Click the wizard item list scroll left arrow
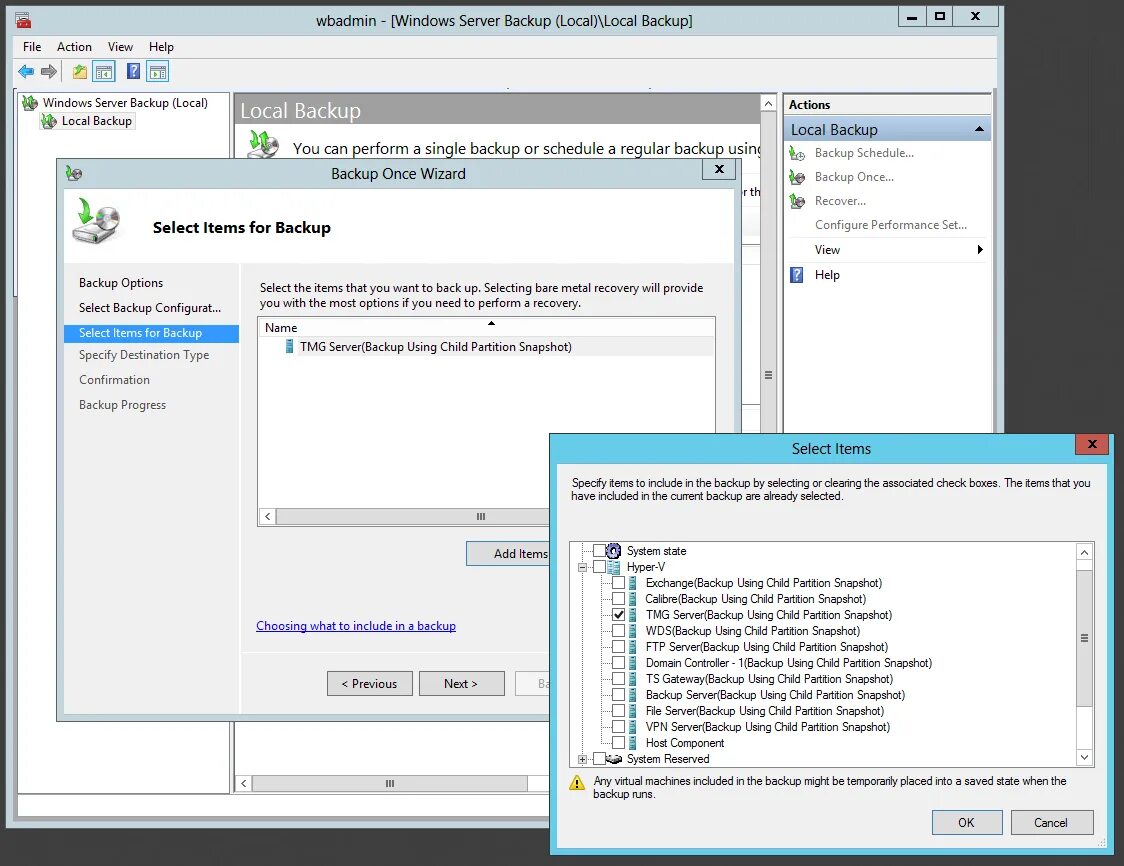Viewport: 1124px width, 866px height. (267, 516)
